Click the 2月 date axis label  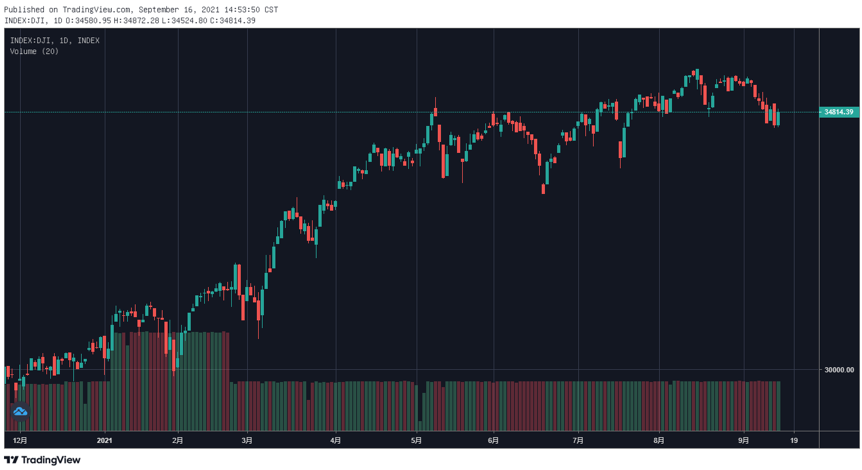pos(177,440)
